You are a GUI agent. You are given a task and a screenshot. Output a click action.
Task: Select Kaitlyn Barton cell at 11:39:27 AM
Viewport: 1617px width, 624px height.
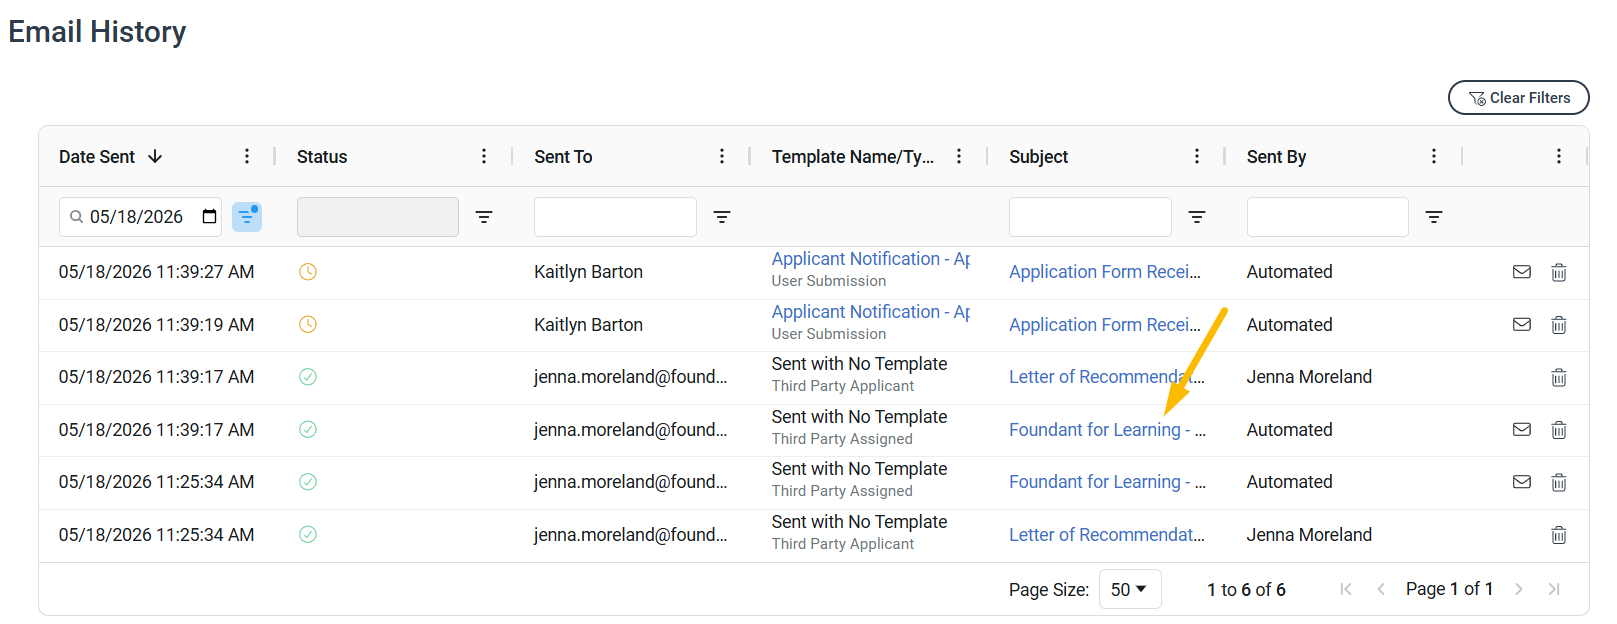[x=588, y=272]
